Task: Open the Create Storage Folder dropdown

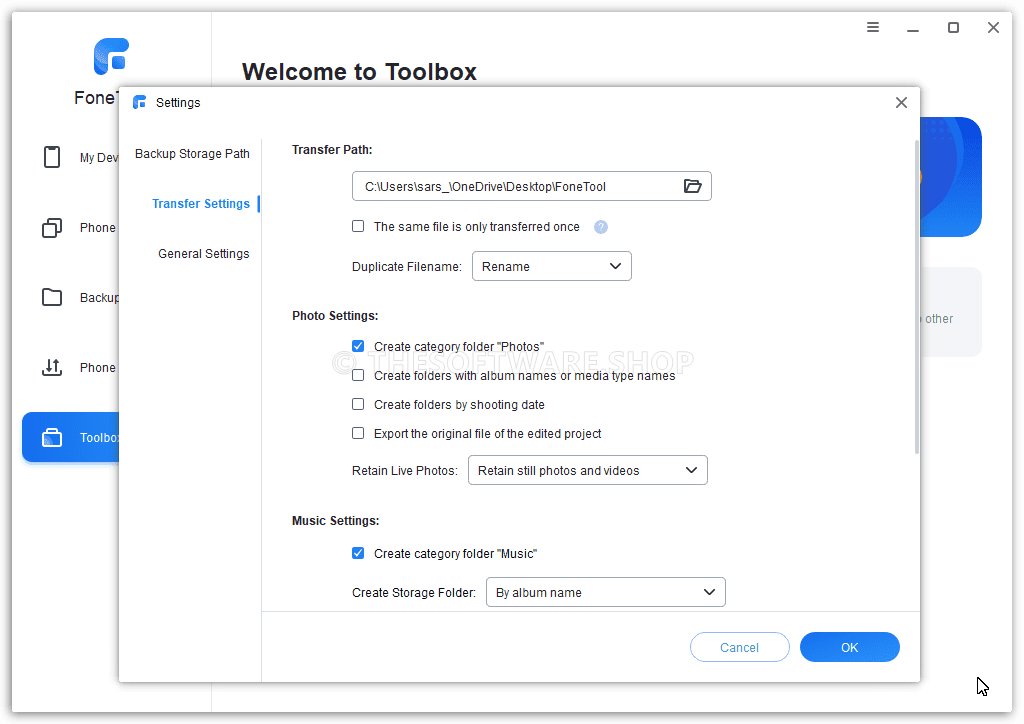Action: click(x=605, y=593)
